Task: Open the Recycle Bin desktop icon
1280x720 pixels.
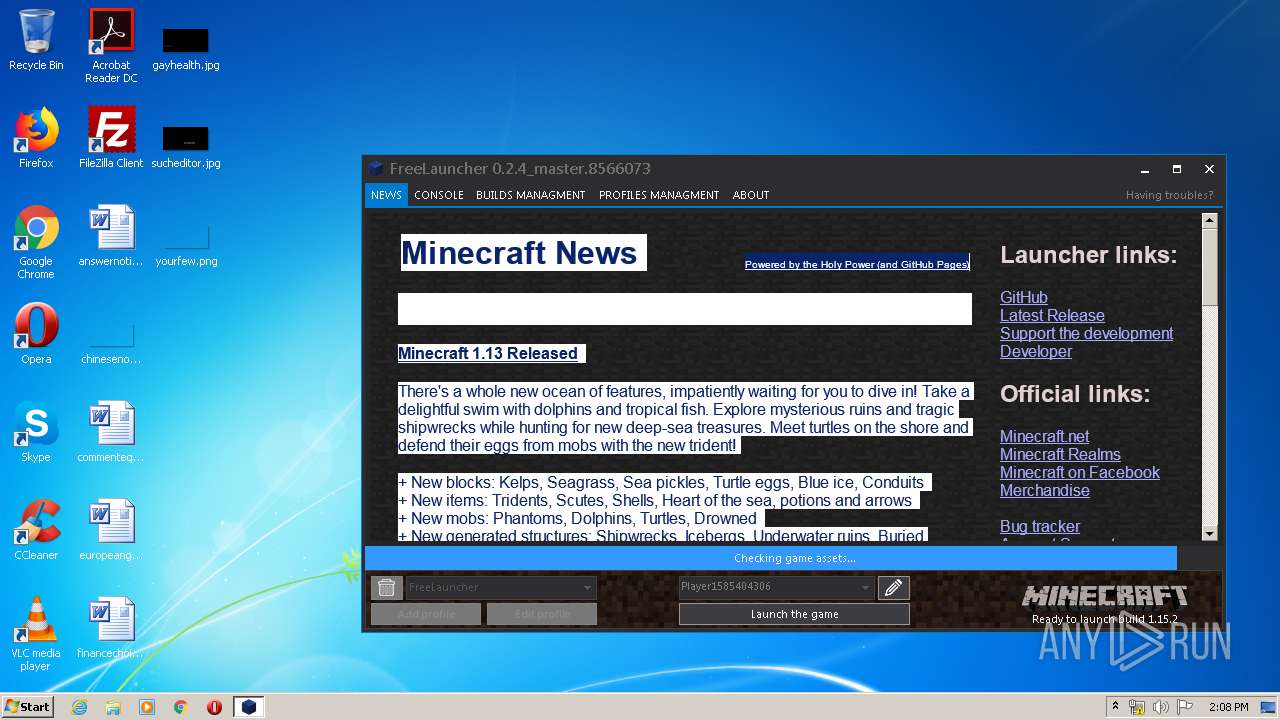Action: 36,40
